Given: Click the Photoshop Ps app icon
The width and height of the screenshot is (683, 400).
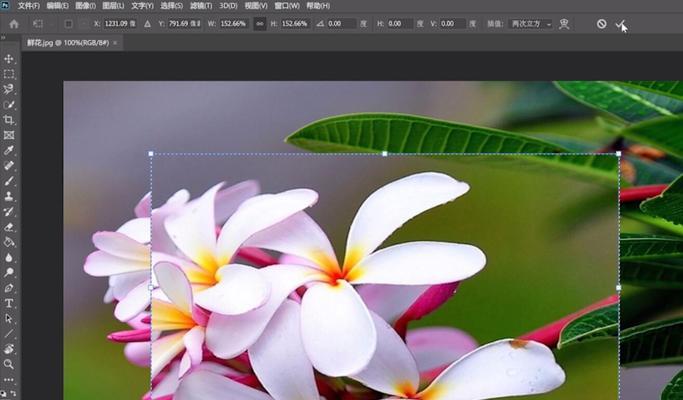Looking at the screenshot, I should coord(5,6).
